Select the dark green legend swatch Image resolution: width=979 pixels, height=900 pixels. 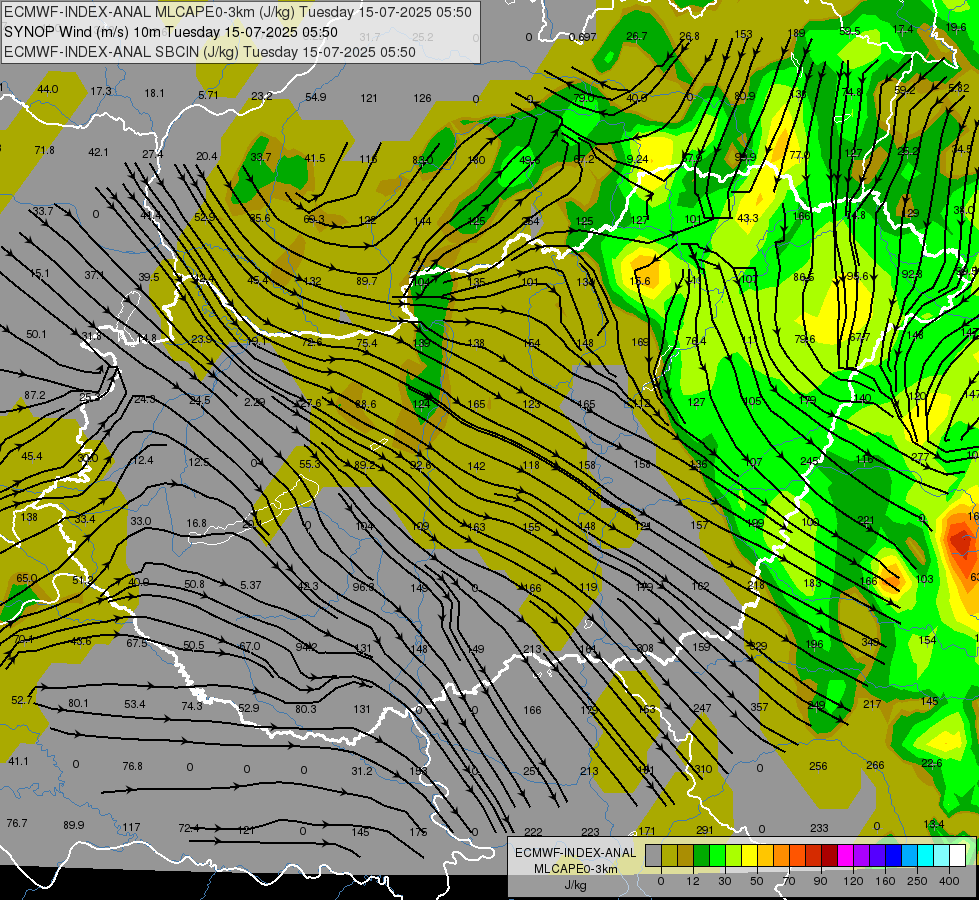pyautogui.click(x=702, y=855)
